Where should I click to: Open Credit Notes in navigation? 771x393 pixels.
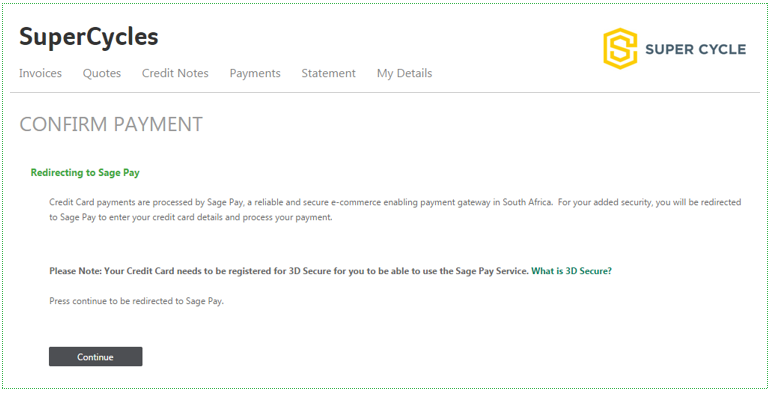tap(175, 73)
